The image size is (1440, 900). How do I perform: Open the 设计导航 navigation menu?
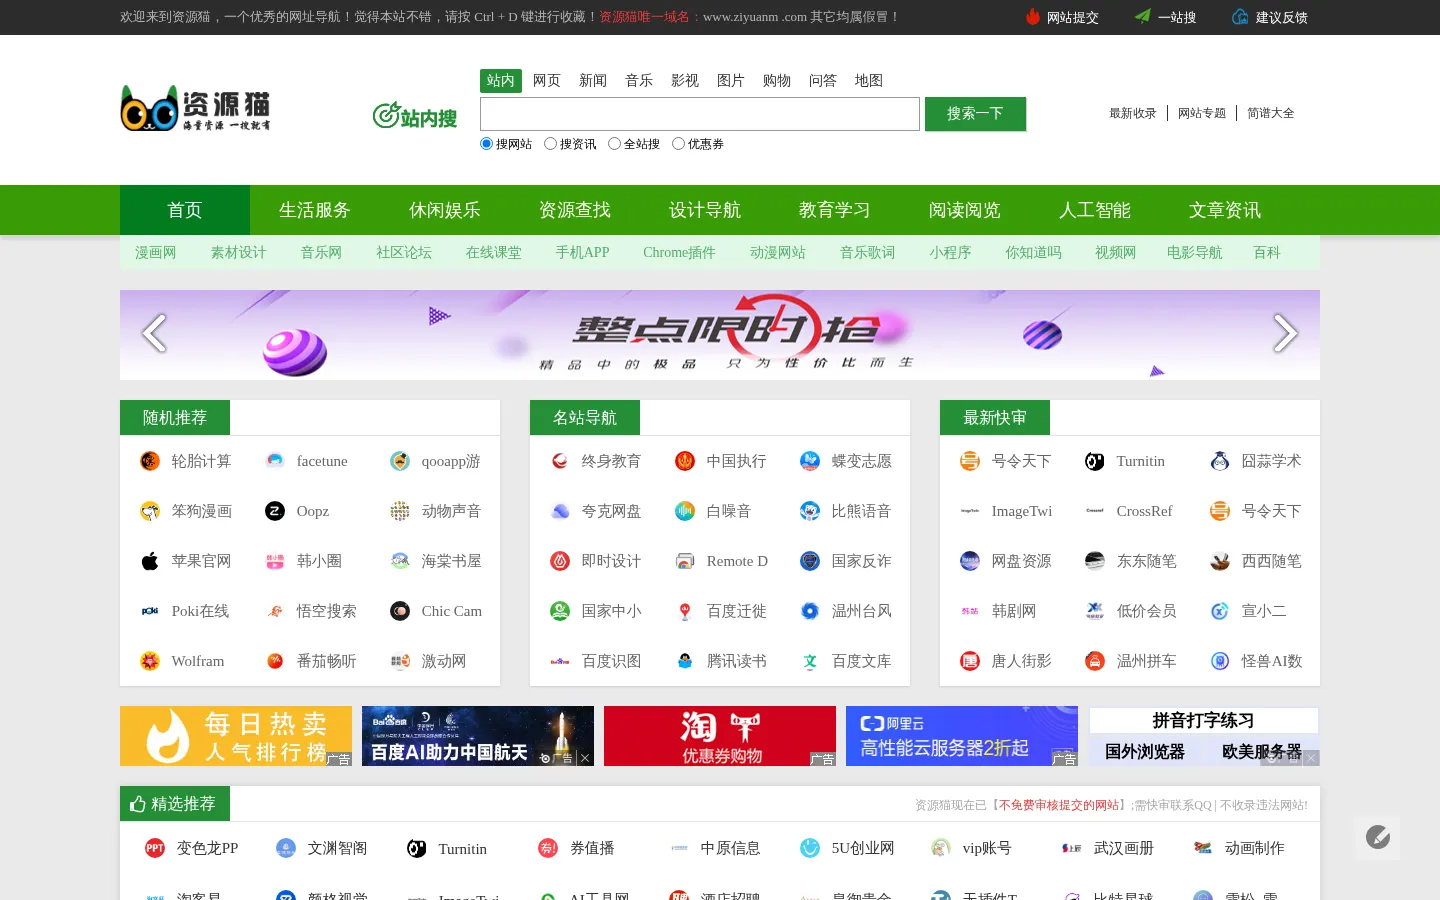click(705, 210)
